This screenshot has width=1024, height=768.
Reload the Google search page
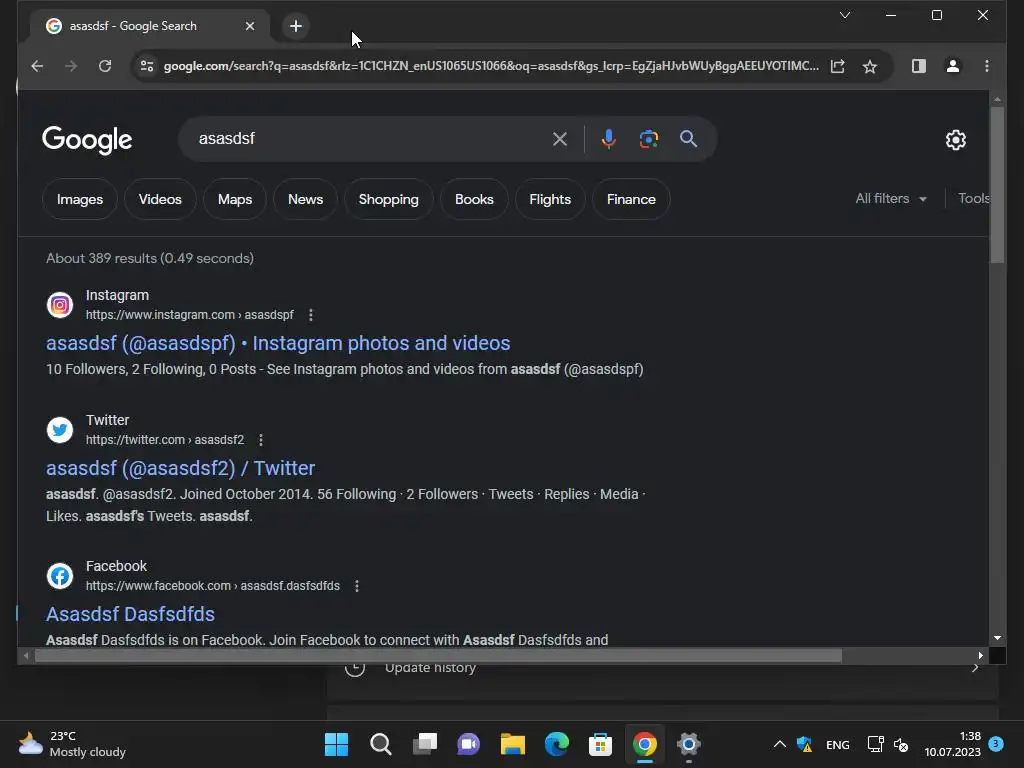point(104,66)
